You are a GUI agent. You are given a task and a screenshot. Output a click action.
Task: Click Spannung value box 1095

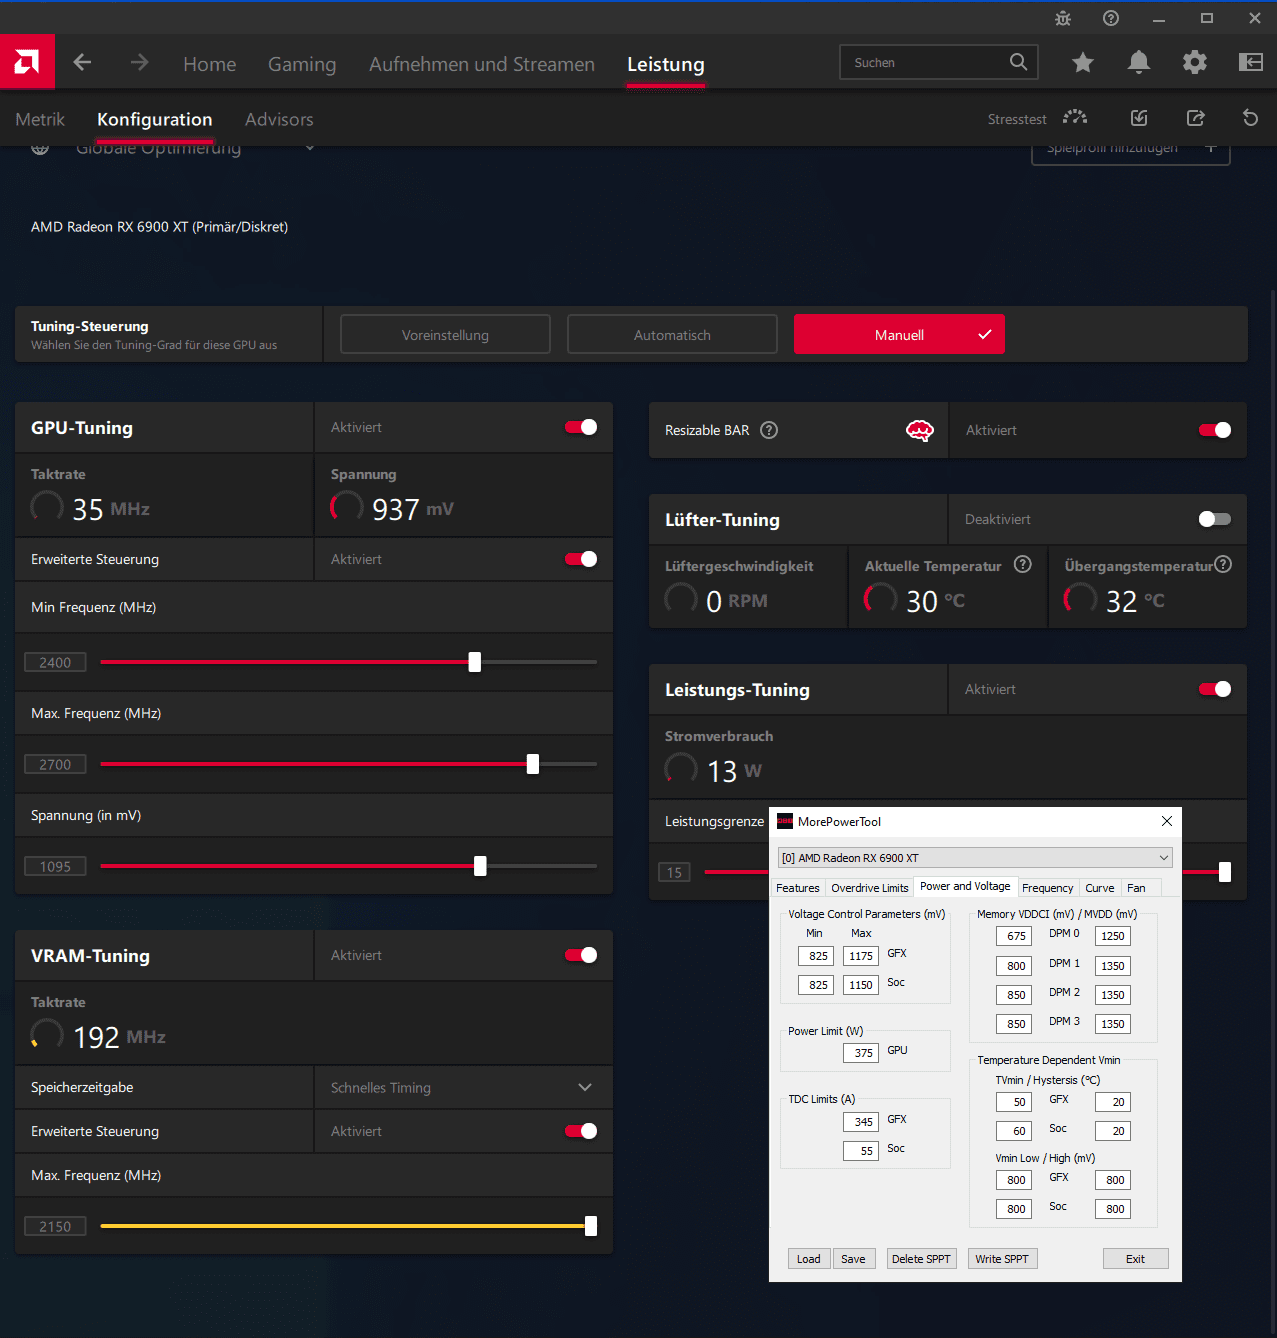[x=55, y=866]
